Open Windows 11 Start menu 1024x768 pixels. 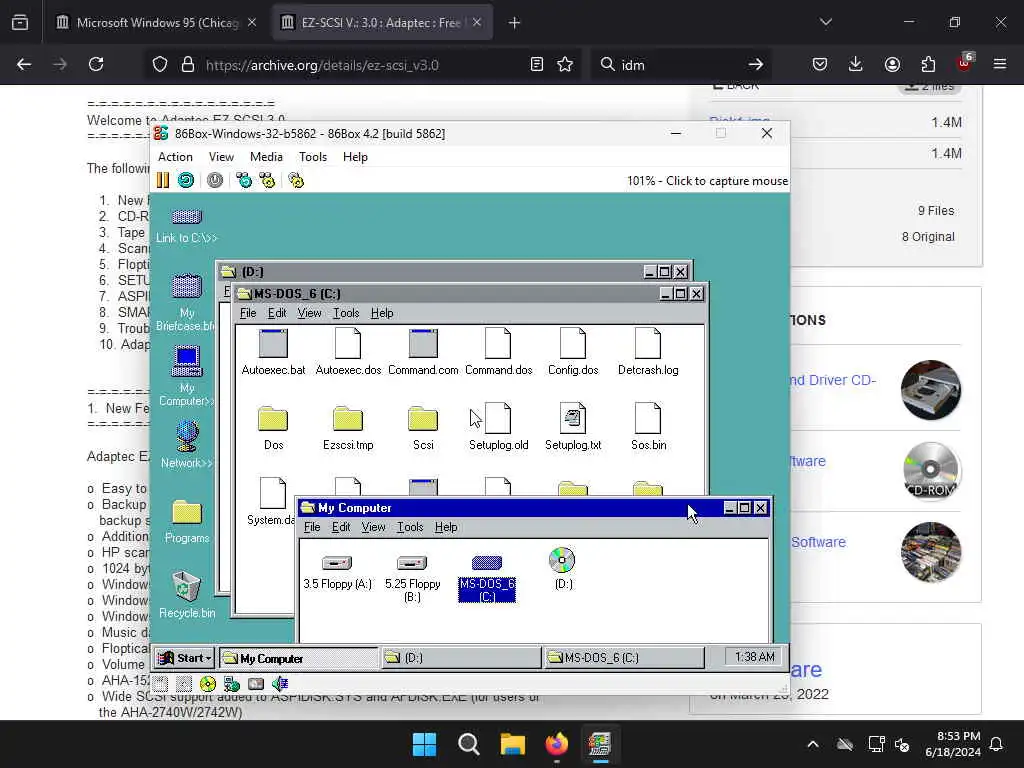[424, 744]
